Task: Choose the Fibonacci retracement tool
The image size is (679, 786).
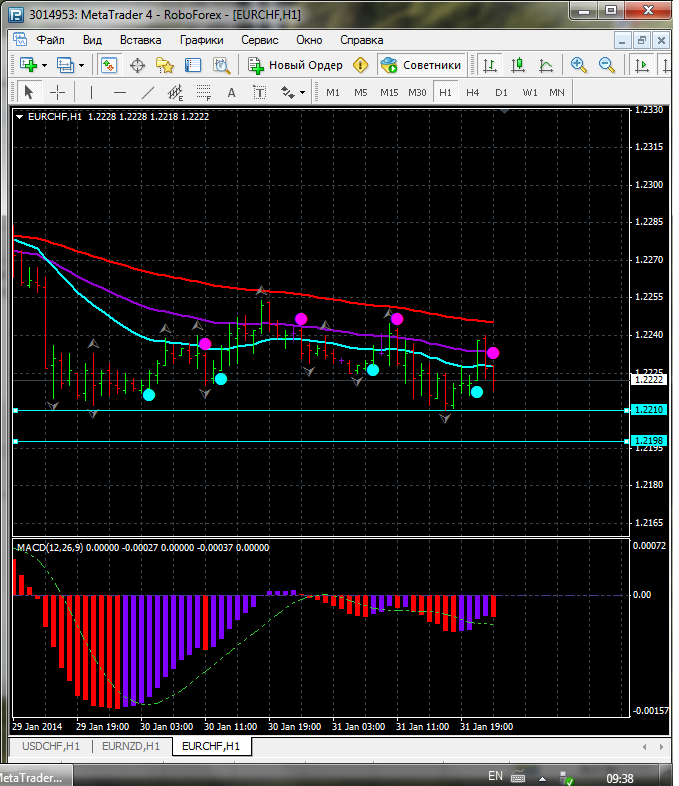Action: (x=205, y=92)
